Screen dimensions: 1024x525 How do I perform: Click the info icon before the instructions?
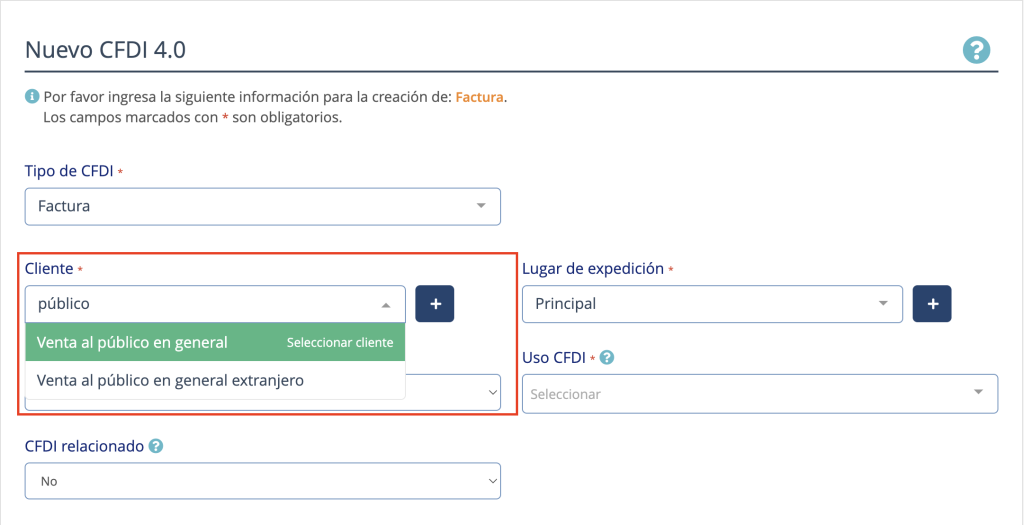click(x=32, y=98)
